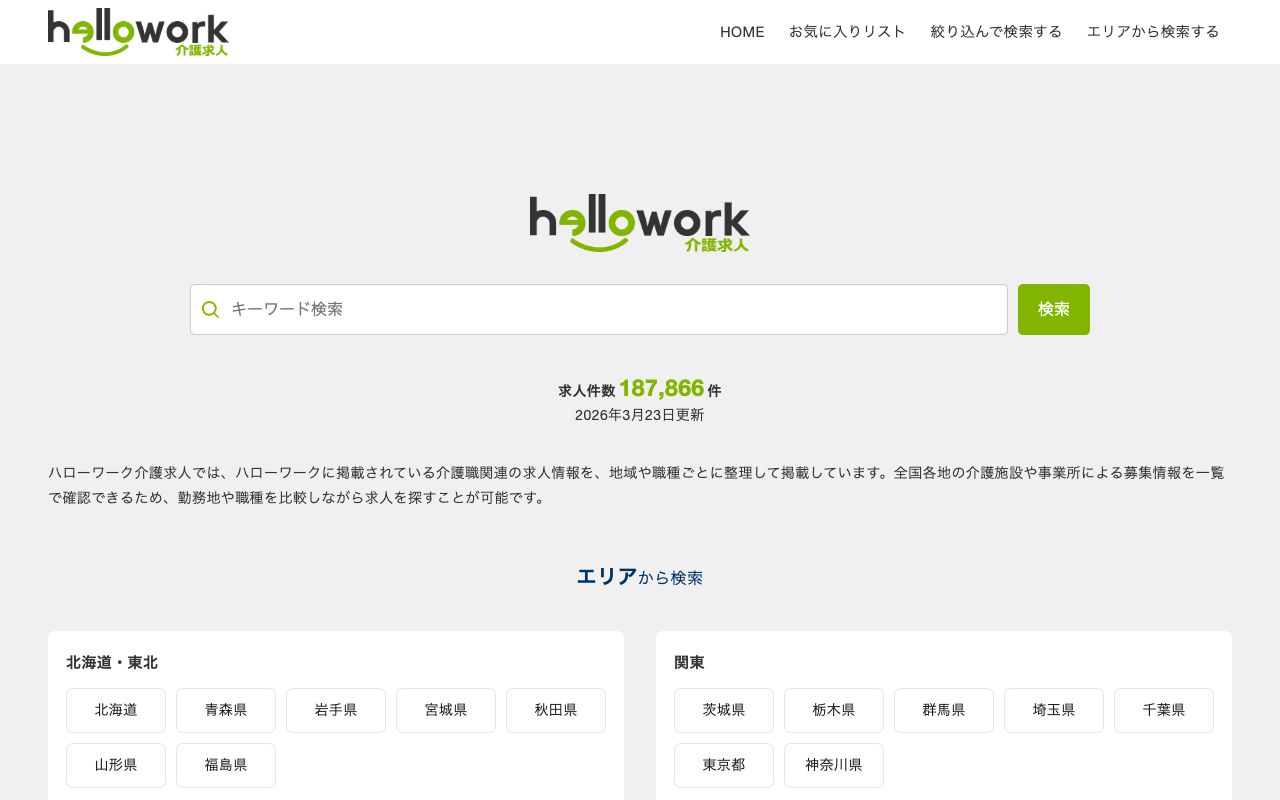1280x800 pixels.
Task: Click the 秋田県 prefecture button
Action: tap(556, 710)
